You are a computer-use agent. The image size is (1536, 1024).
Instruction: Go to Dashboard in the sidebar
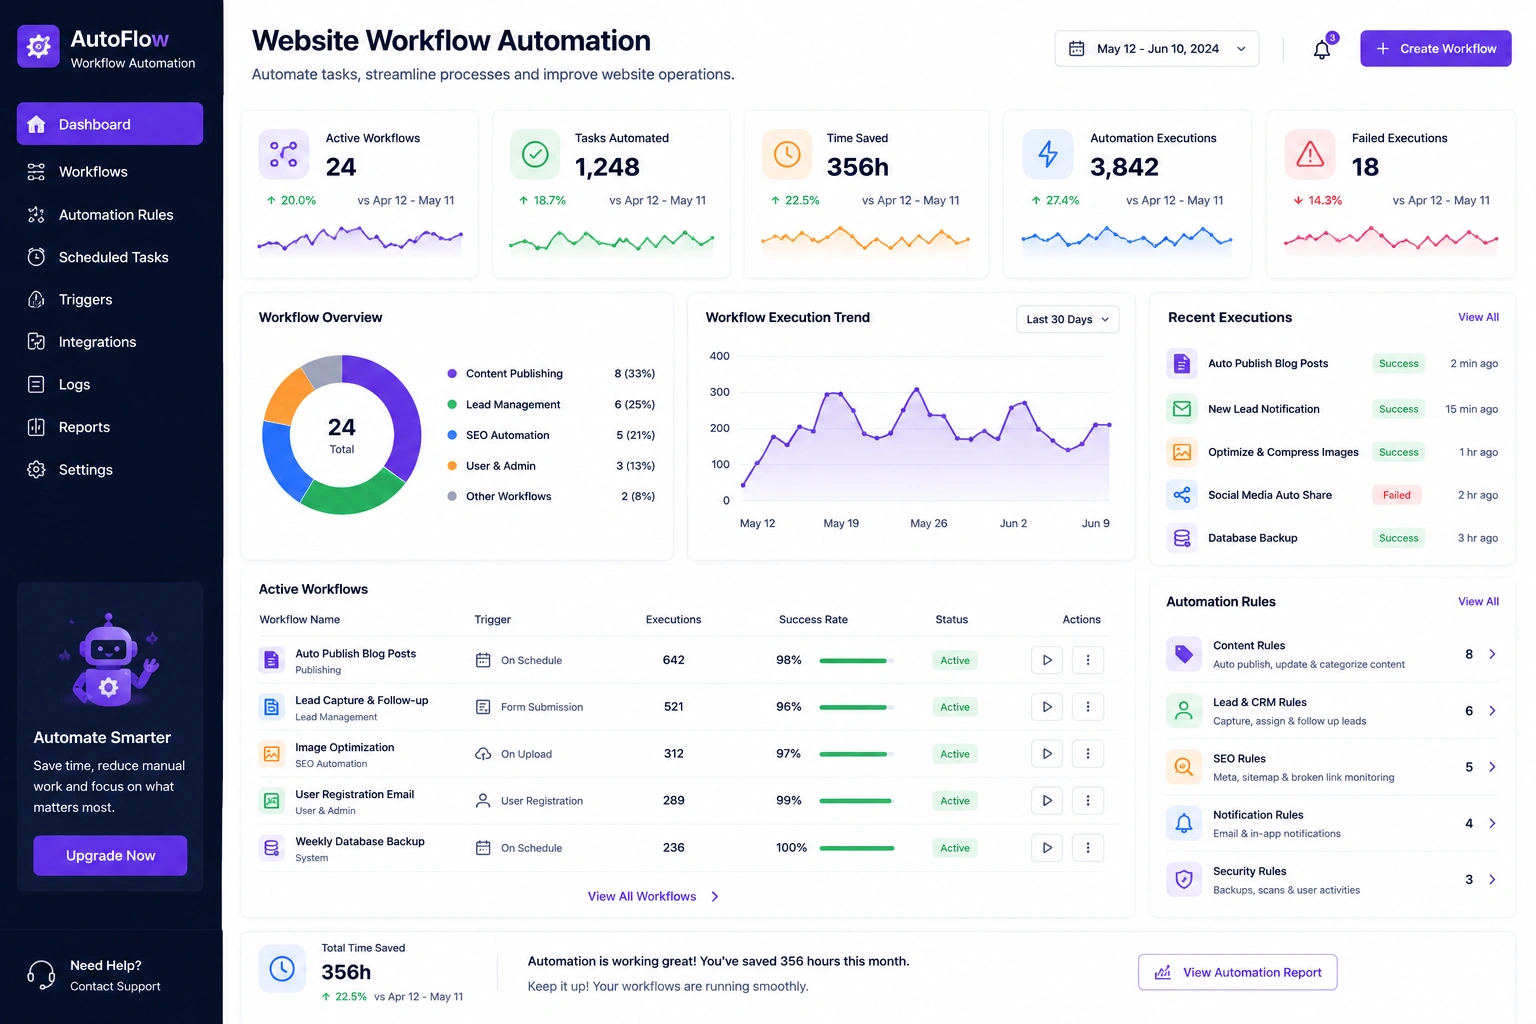click(x=110, y=124)
